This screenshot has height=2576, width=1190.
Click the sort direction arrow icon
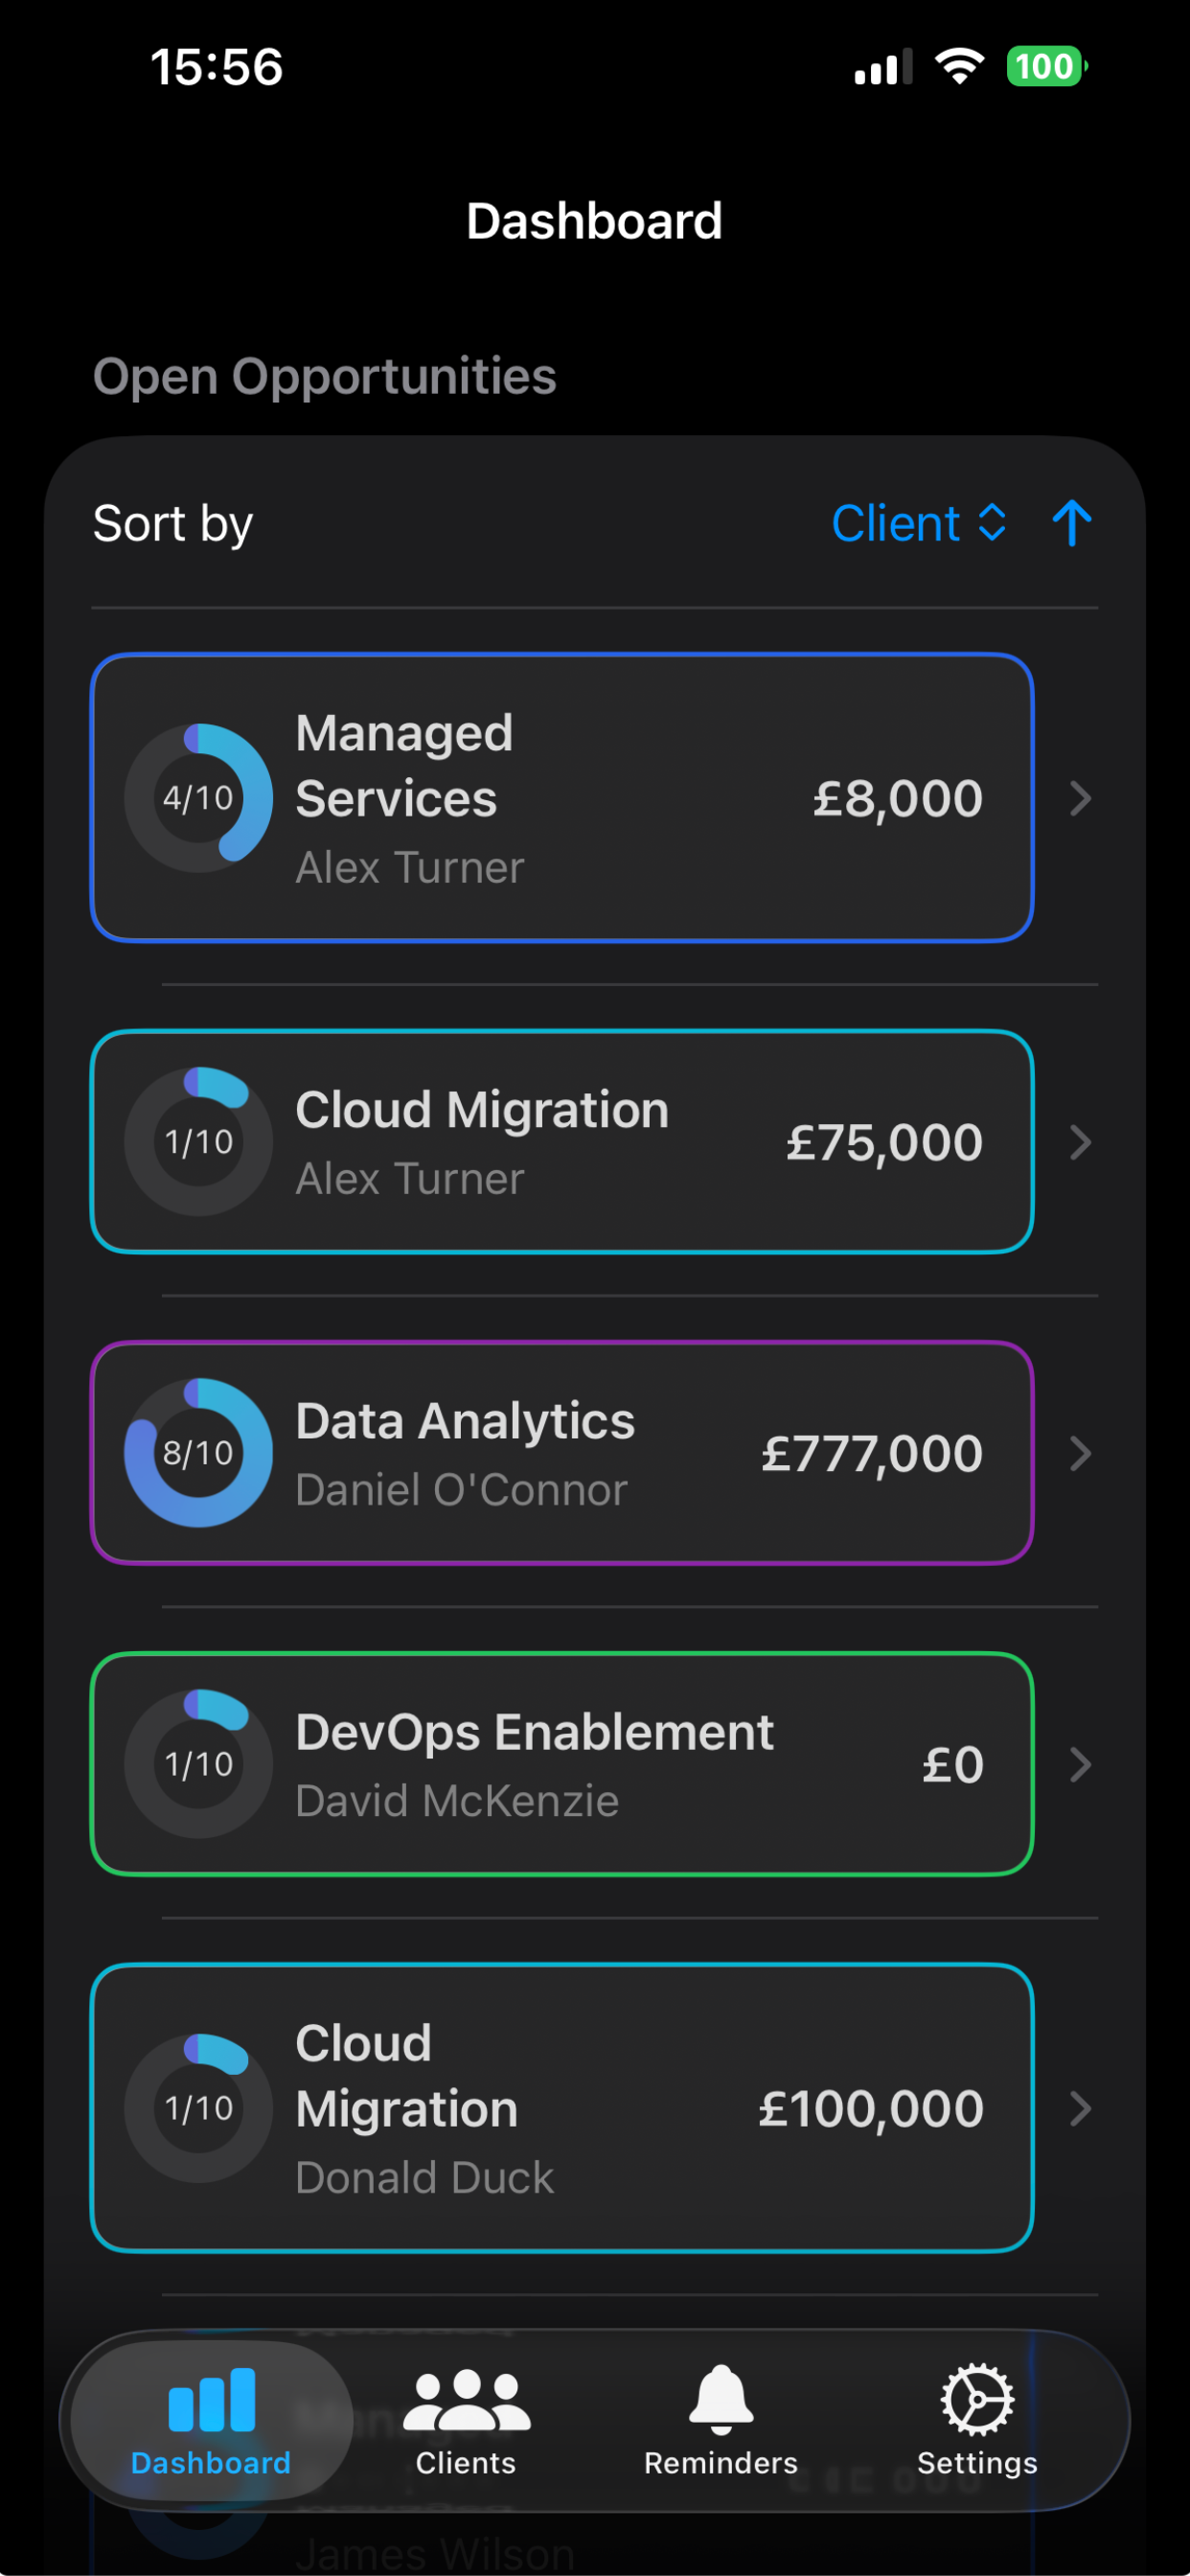1071,522
